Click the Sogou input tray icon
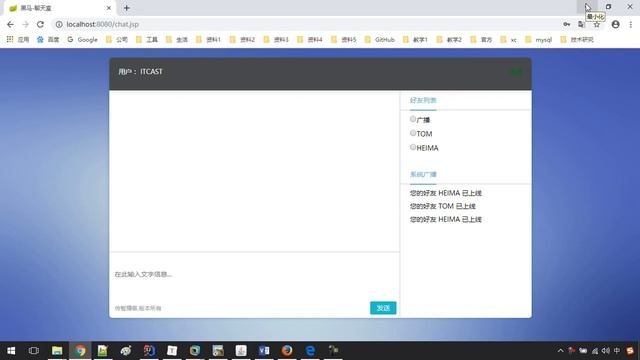640x360 pixels. [x=630, y=351]
